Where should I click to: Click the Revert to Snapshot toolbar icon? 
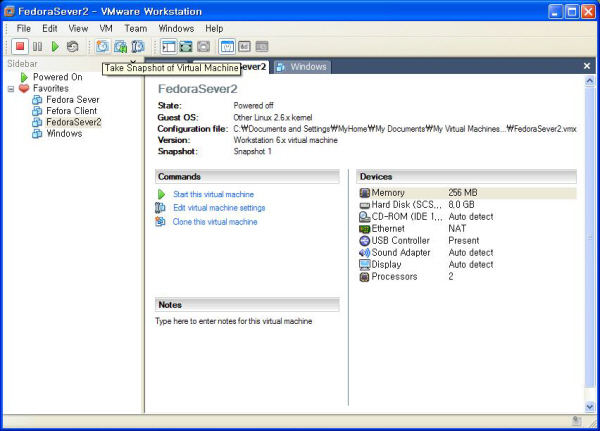pos(121,47)
